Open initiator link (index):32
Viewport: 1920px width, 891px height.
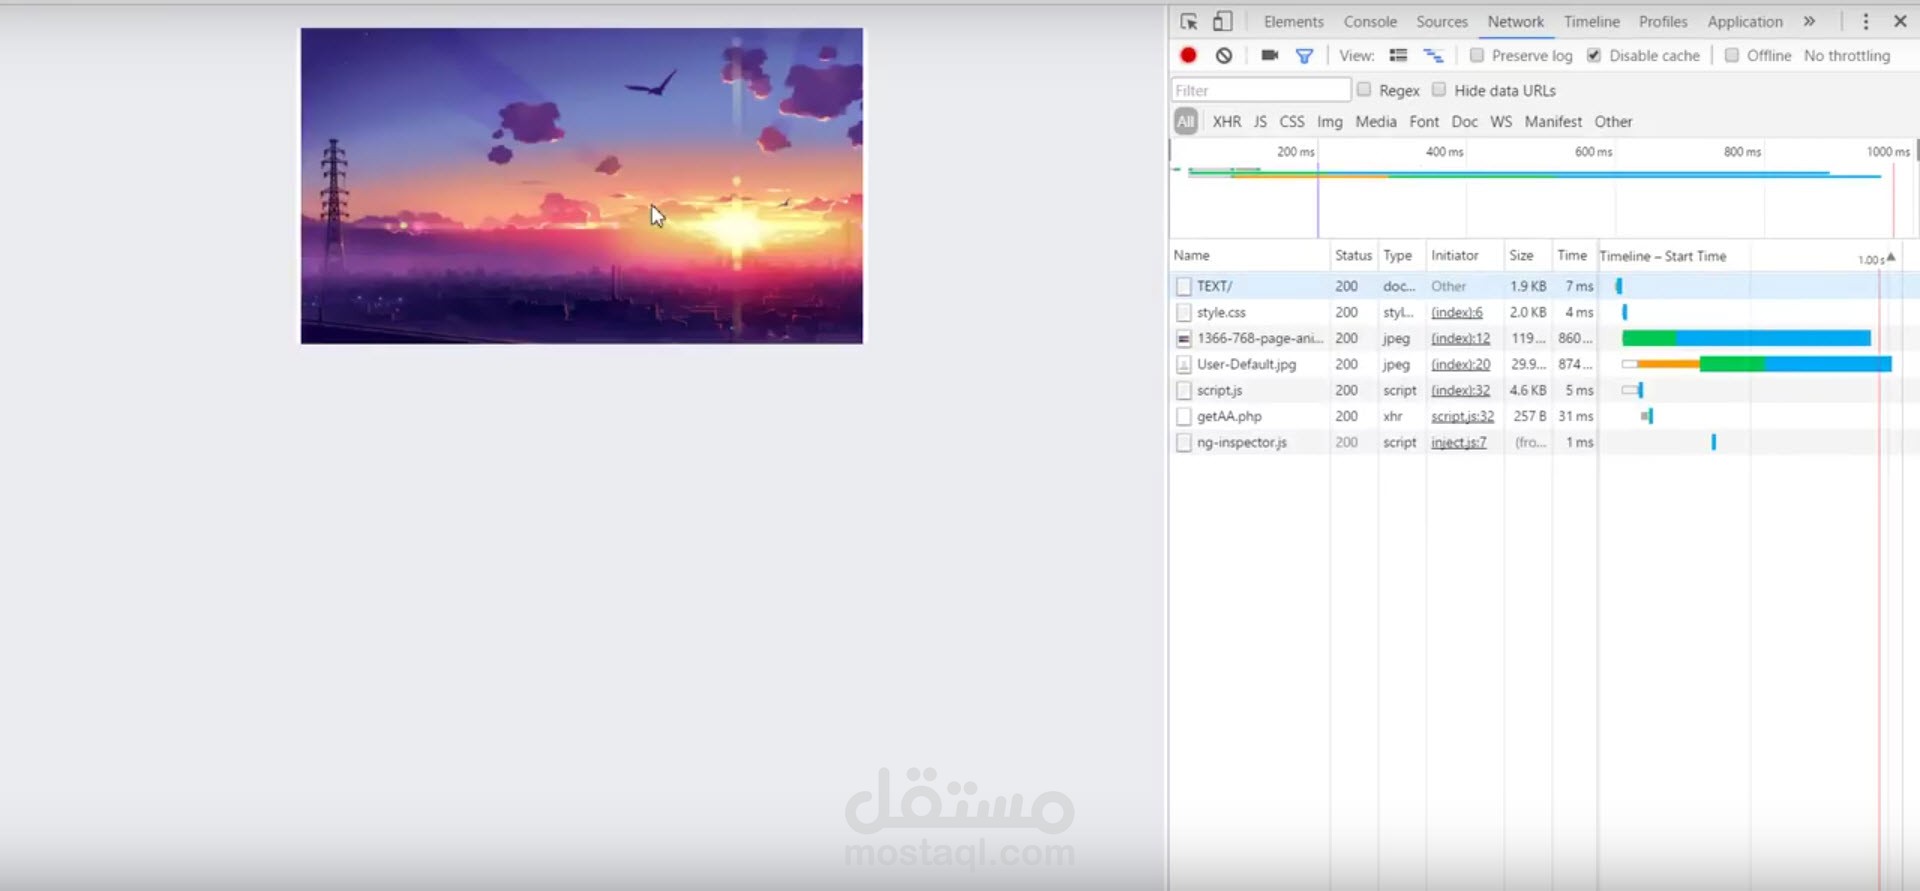tap(1460, 390)
